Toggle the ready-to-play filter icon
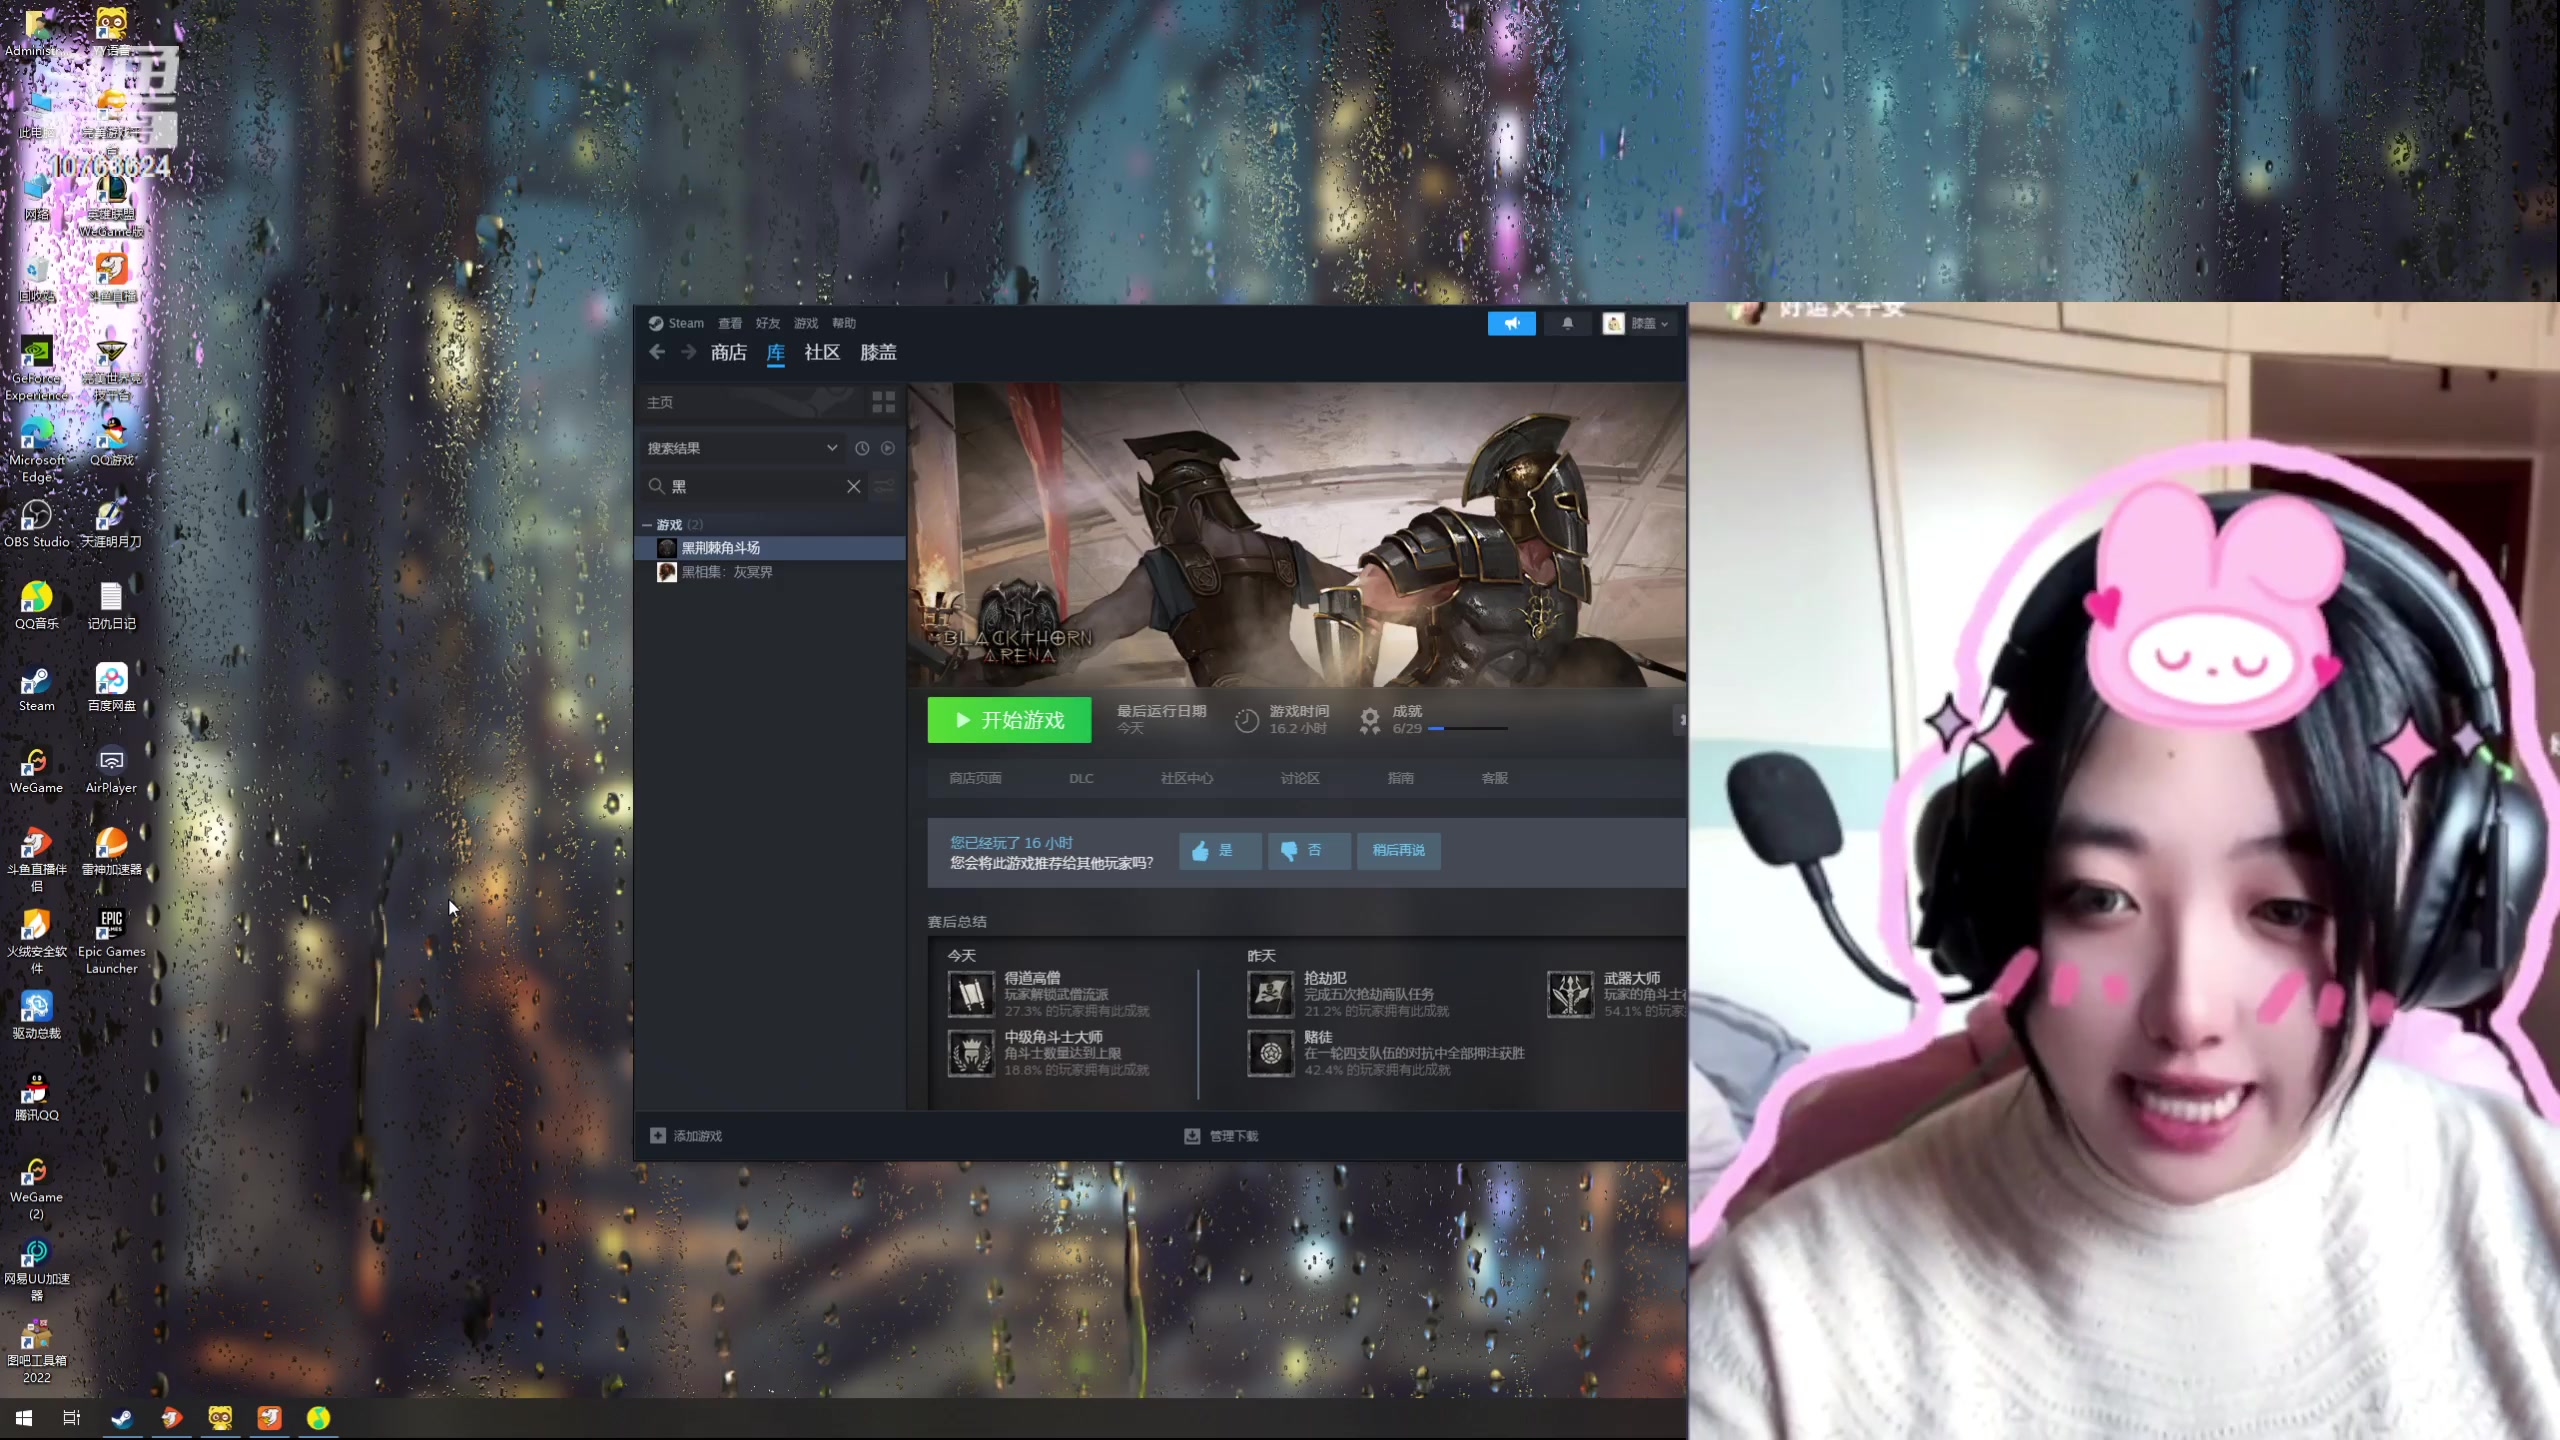 (x=888, y=448)
